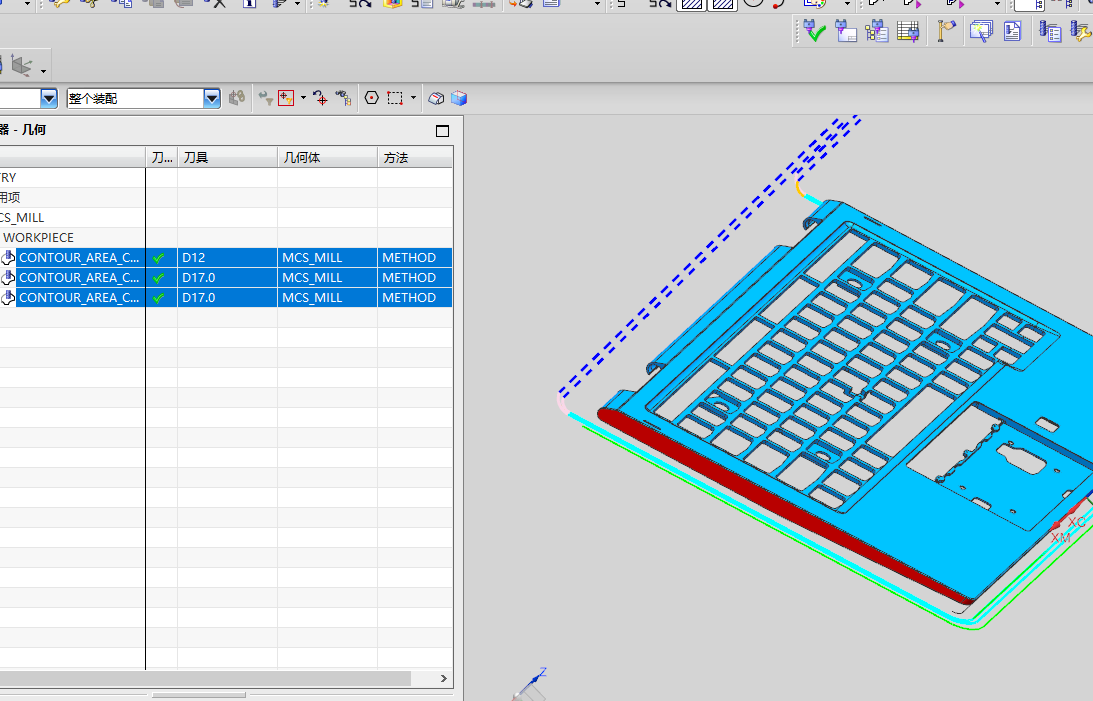This screenshot has width=1093, height=701.
Task: Open the 整个装配 selection scope dropdown
Action: [212, 98]
